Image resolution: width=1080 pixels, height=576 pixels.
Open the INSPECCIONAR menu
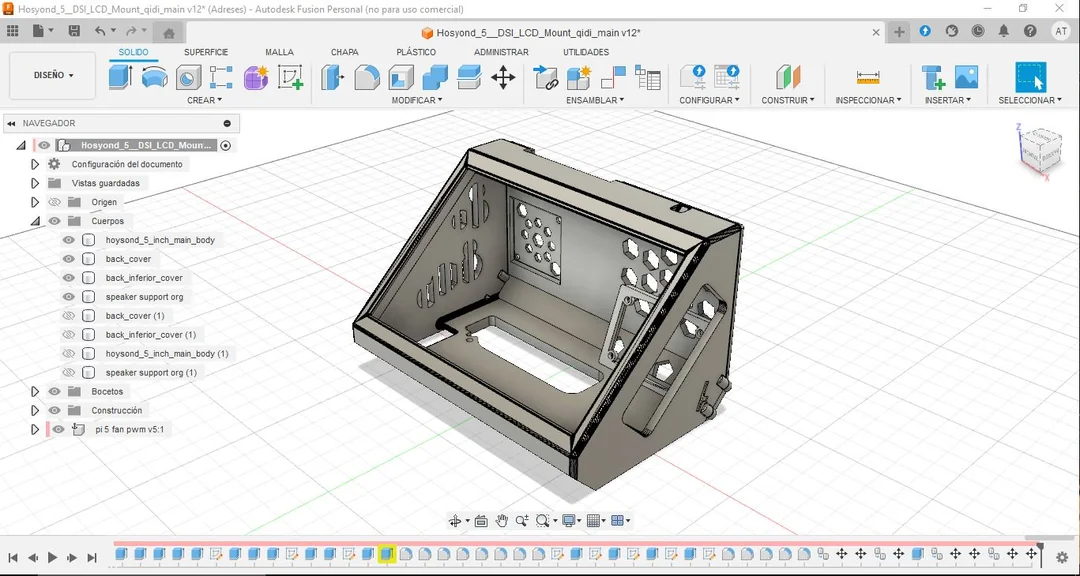[x=868, y=100]
